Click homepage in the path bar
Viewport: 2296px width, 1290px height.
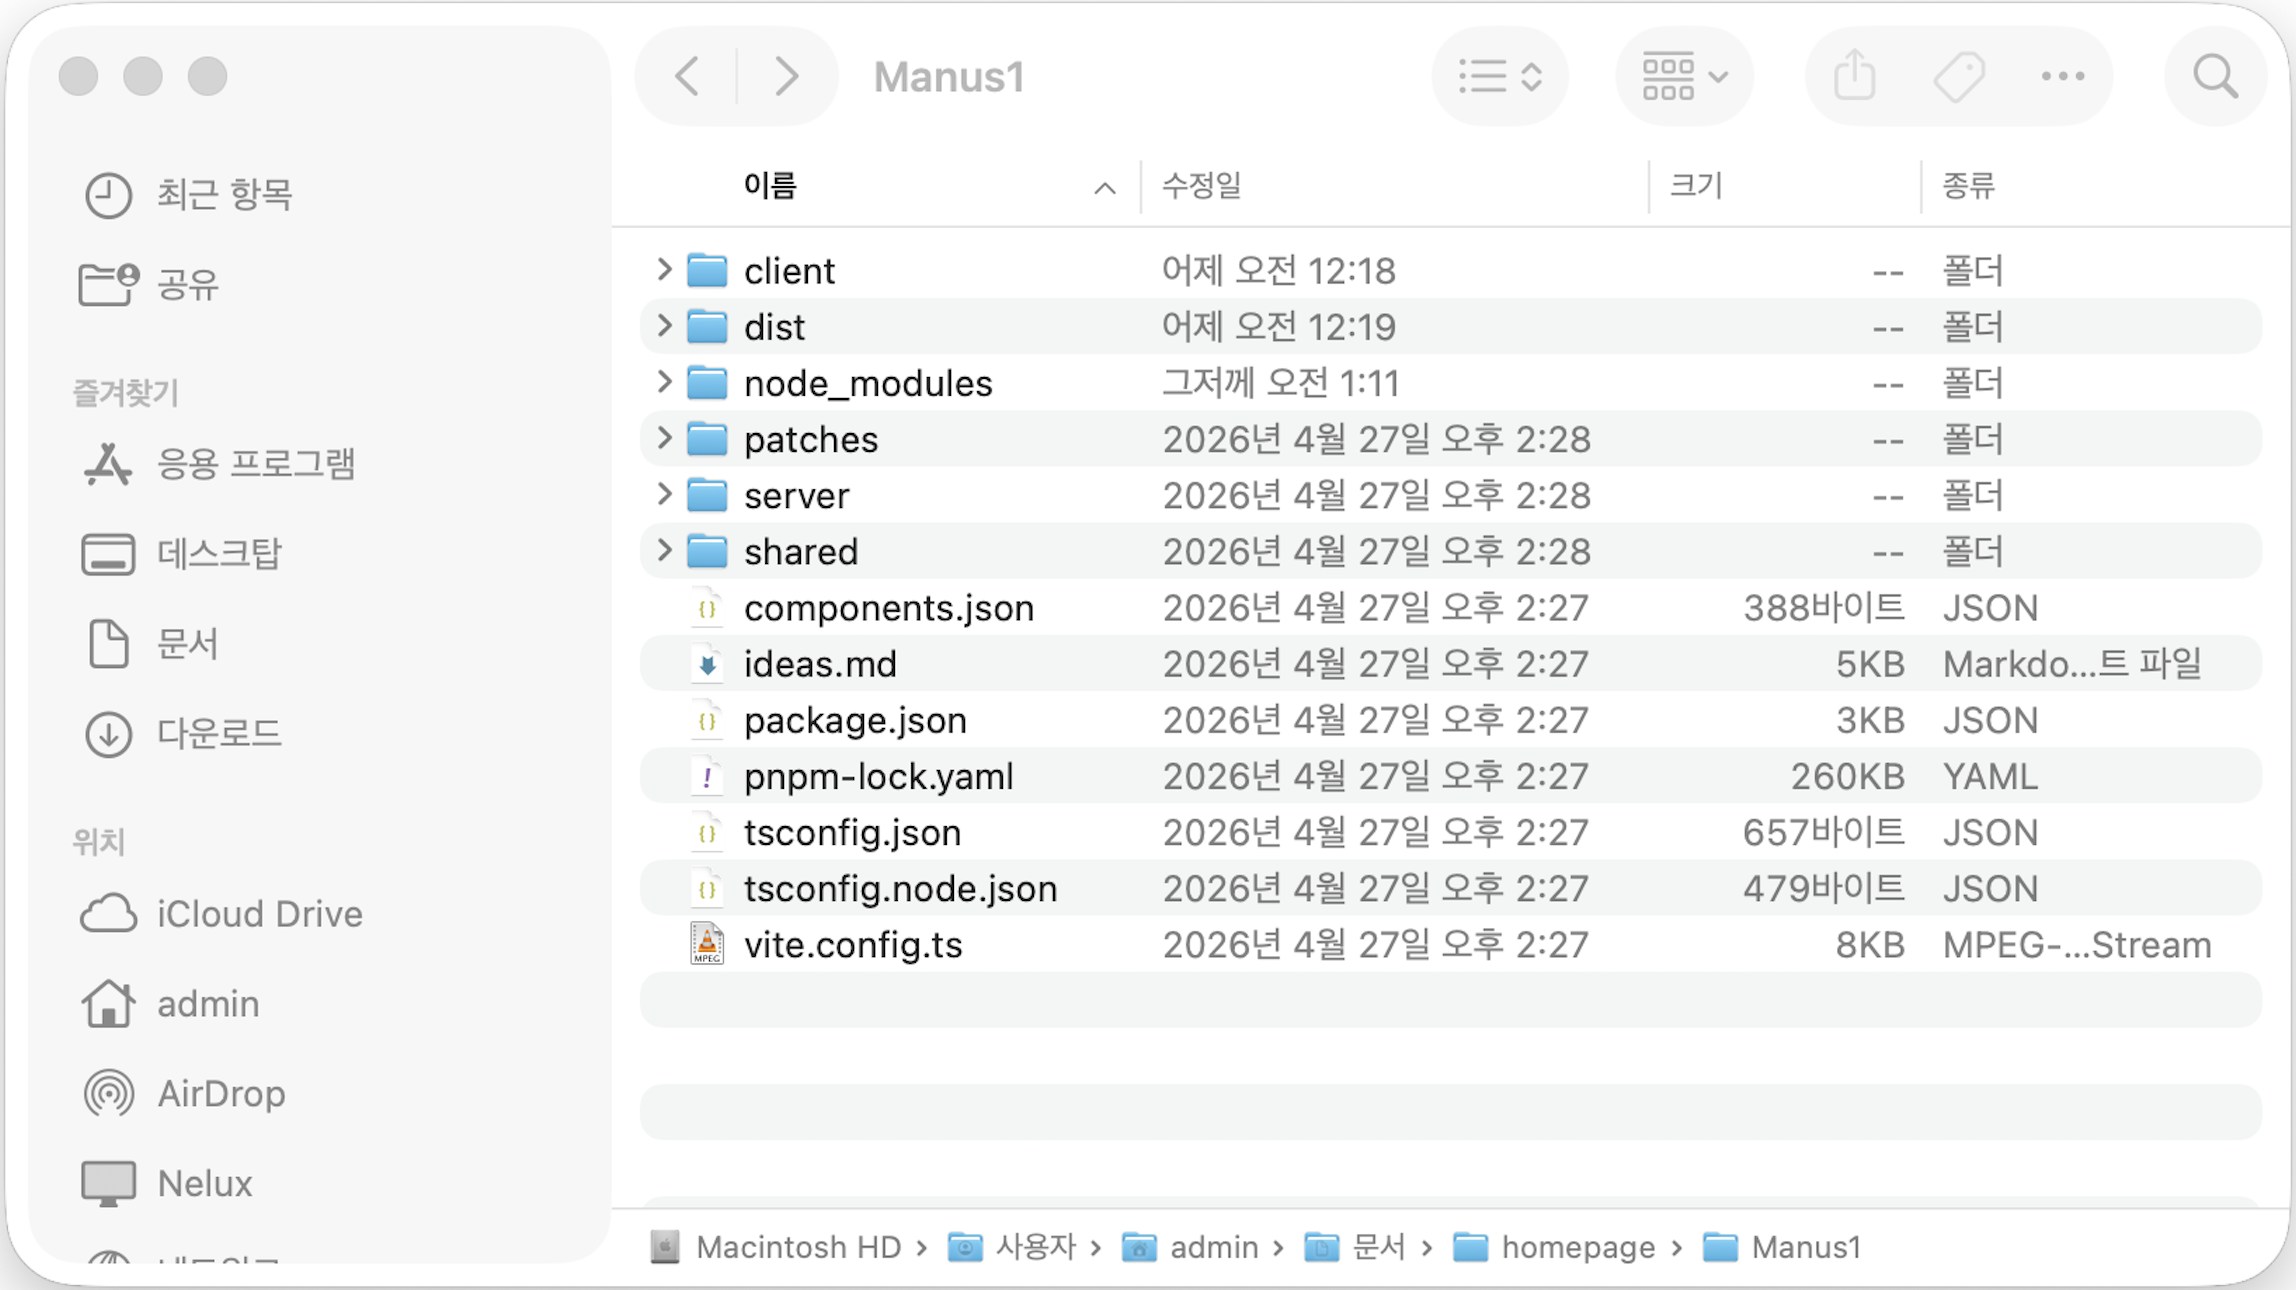pyautogui.click(x=1577, y=1247)
